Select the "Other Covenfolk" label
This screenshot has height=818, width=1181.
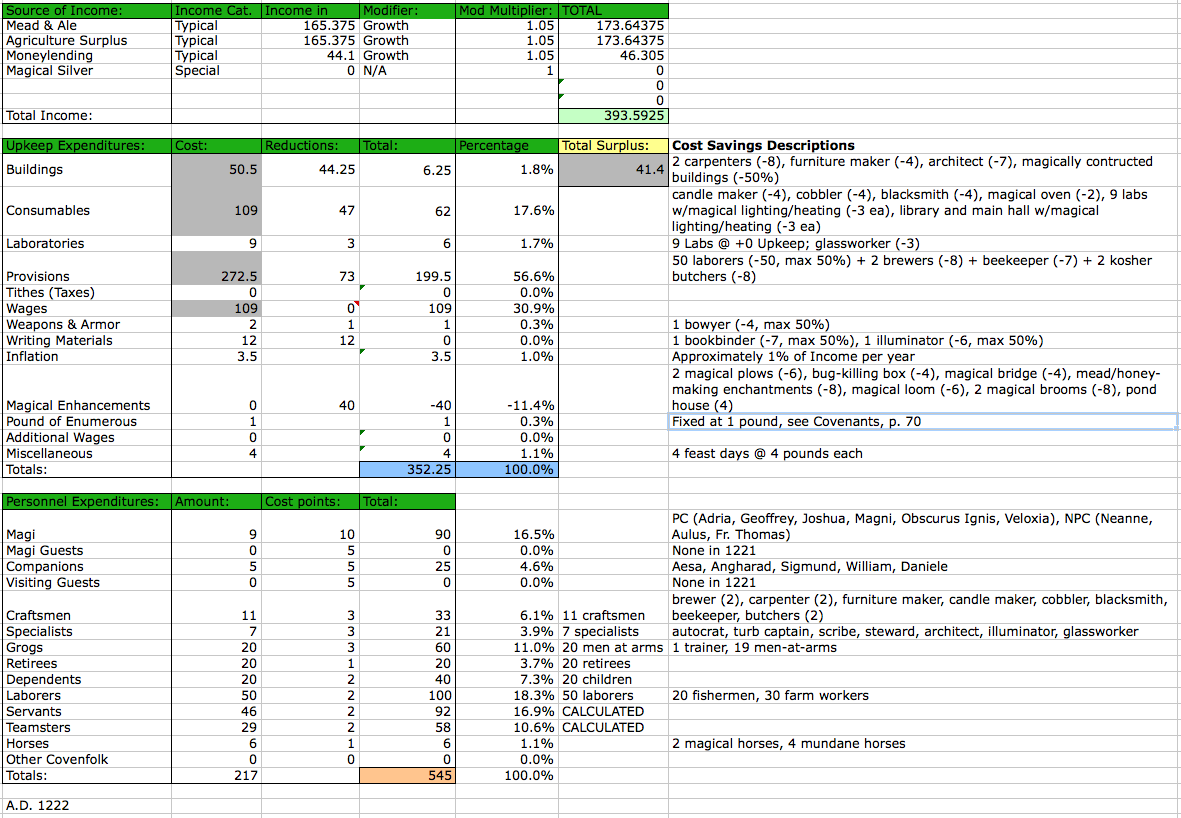click(x=87, y=759)
